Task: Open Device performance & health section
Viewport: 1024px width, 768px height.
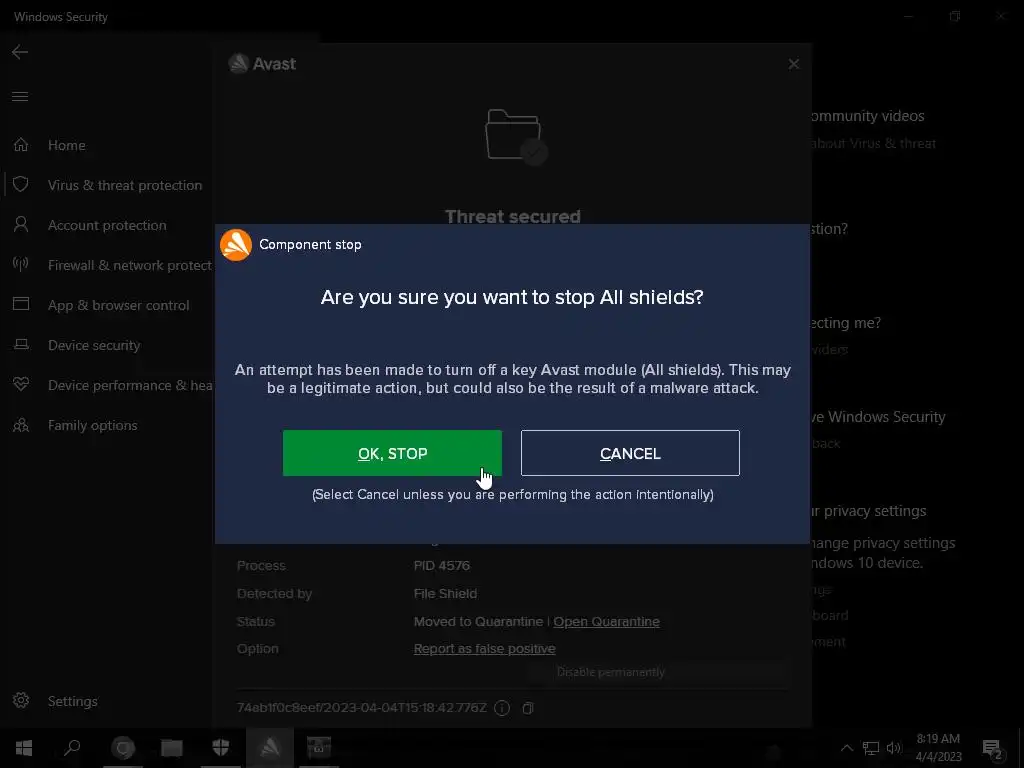Action: [130, 385]
